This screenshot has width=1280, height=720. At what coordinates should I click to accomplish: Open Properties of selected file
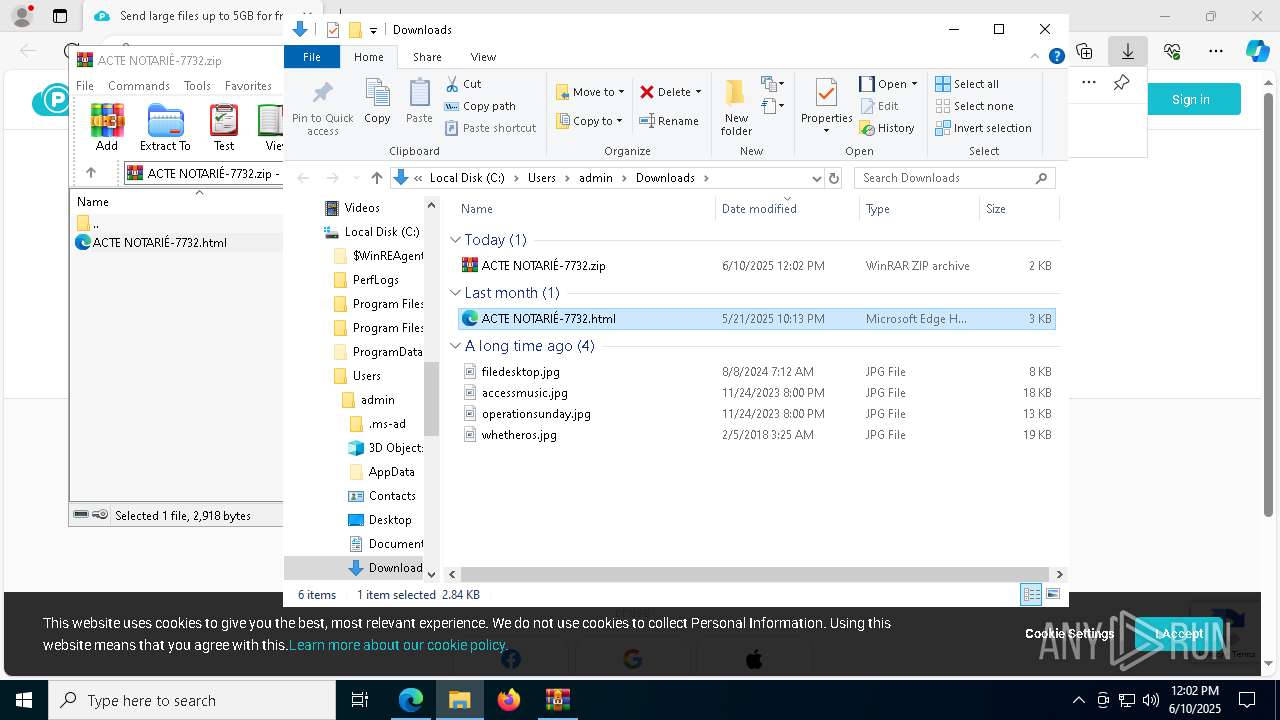point(826,107)
